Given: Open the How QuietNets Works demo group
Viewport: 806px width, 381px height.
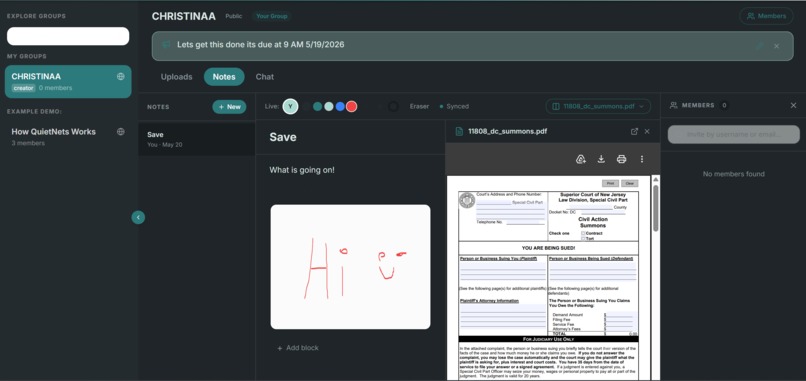Looking at the screenshot, I should (68, 136).
